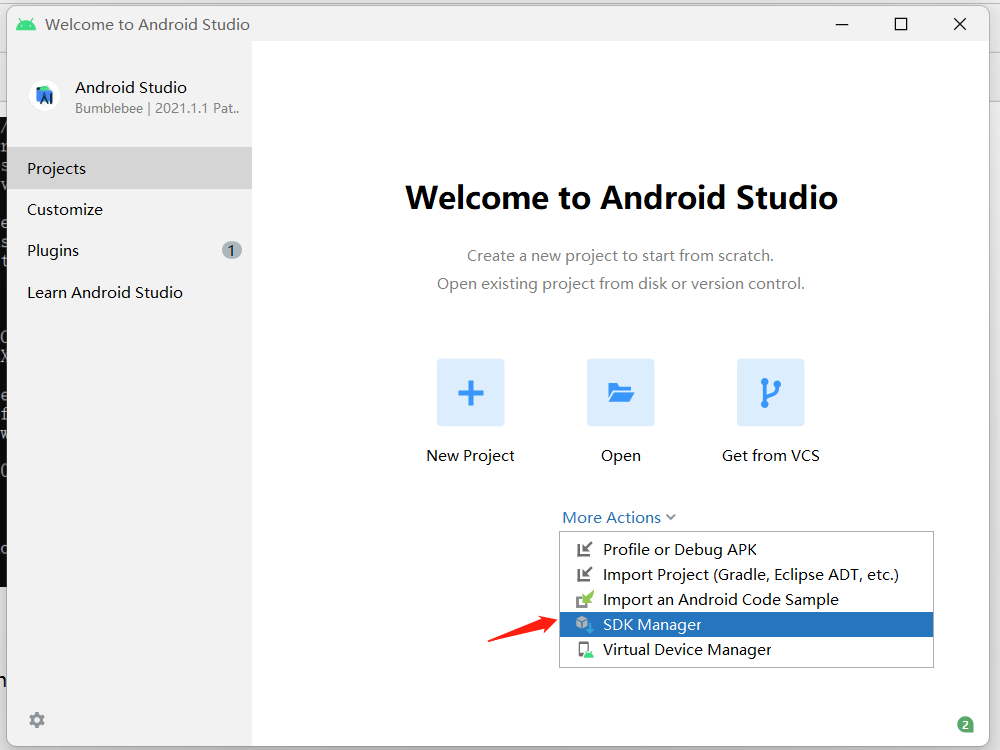Click 'Create a new project to start from scratch' text

pos(620,256)
